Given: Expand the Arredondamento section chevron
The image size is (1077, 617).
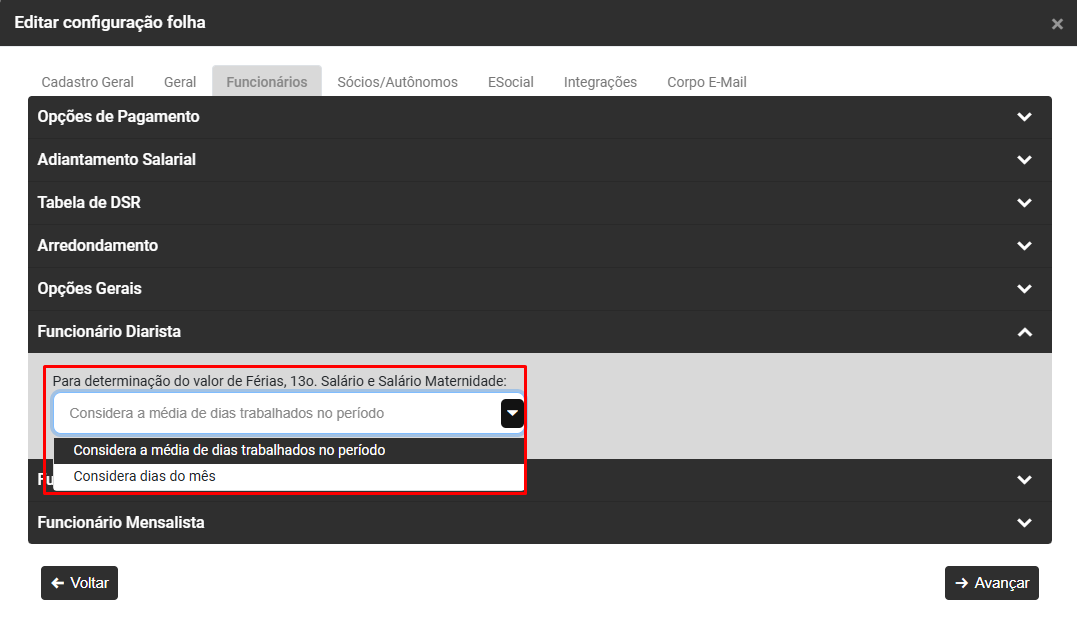Looking at the screenshot, I should point(1024,245).
